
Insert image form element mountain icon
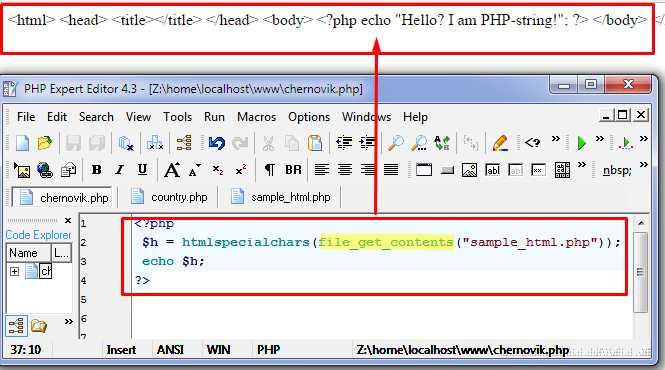tap(469, 171)
